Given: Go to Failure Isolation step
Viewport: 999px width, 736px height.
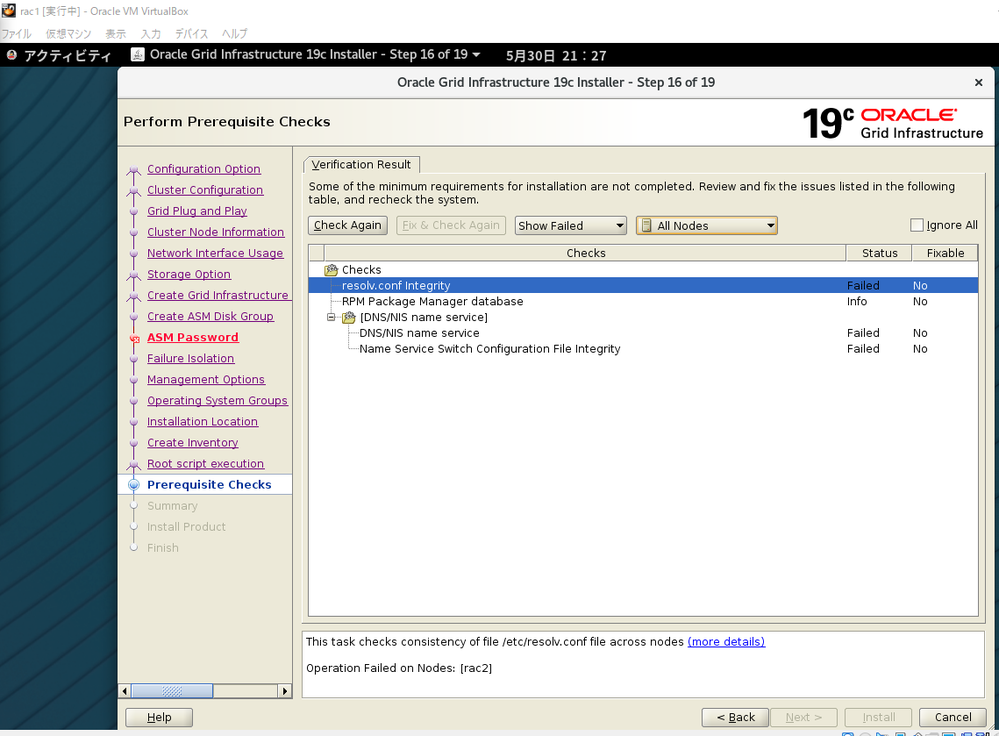Looking at the screenshot, I should [x=190, y=358].
